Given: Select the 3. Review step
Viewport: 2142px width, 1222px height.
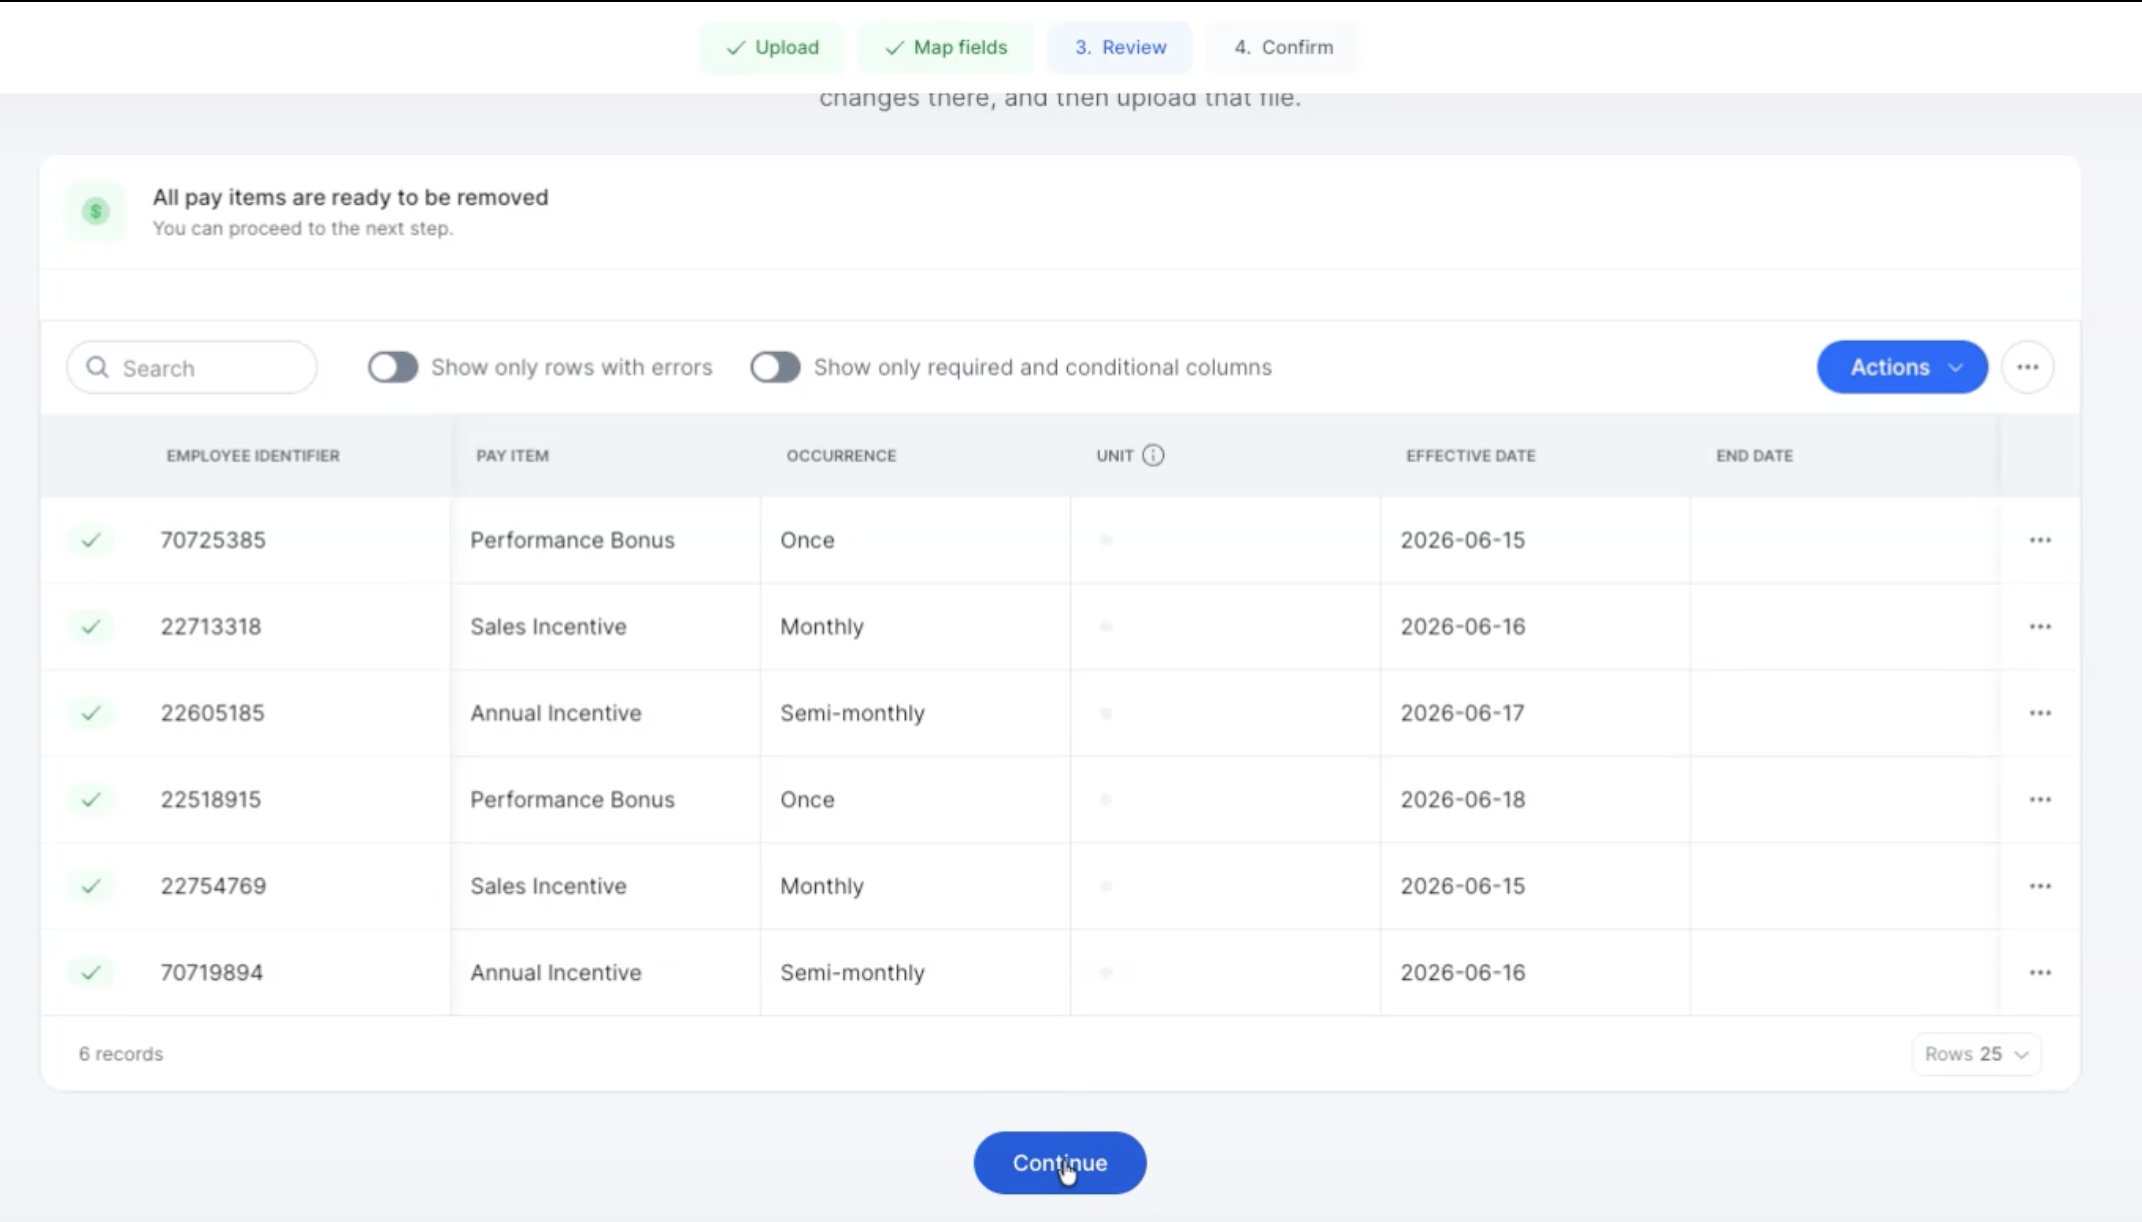Looking at the screenshot, I should tap(1120, 47).
